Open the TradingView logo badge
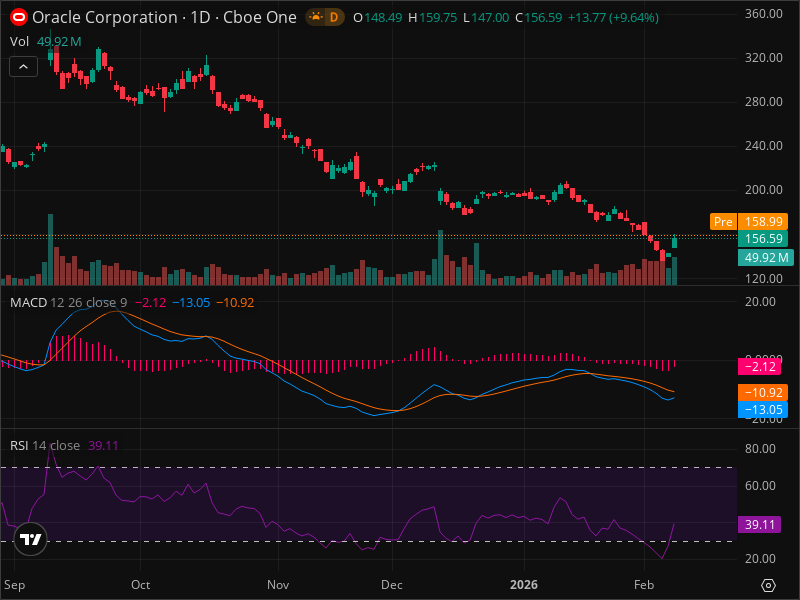This screenshot has width=800, height=600. (31, 539)
